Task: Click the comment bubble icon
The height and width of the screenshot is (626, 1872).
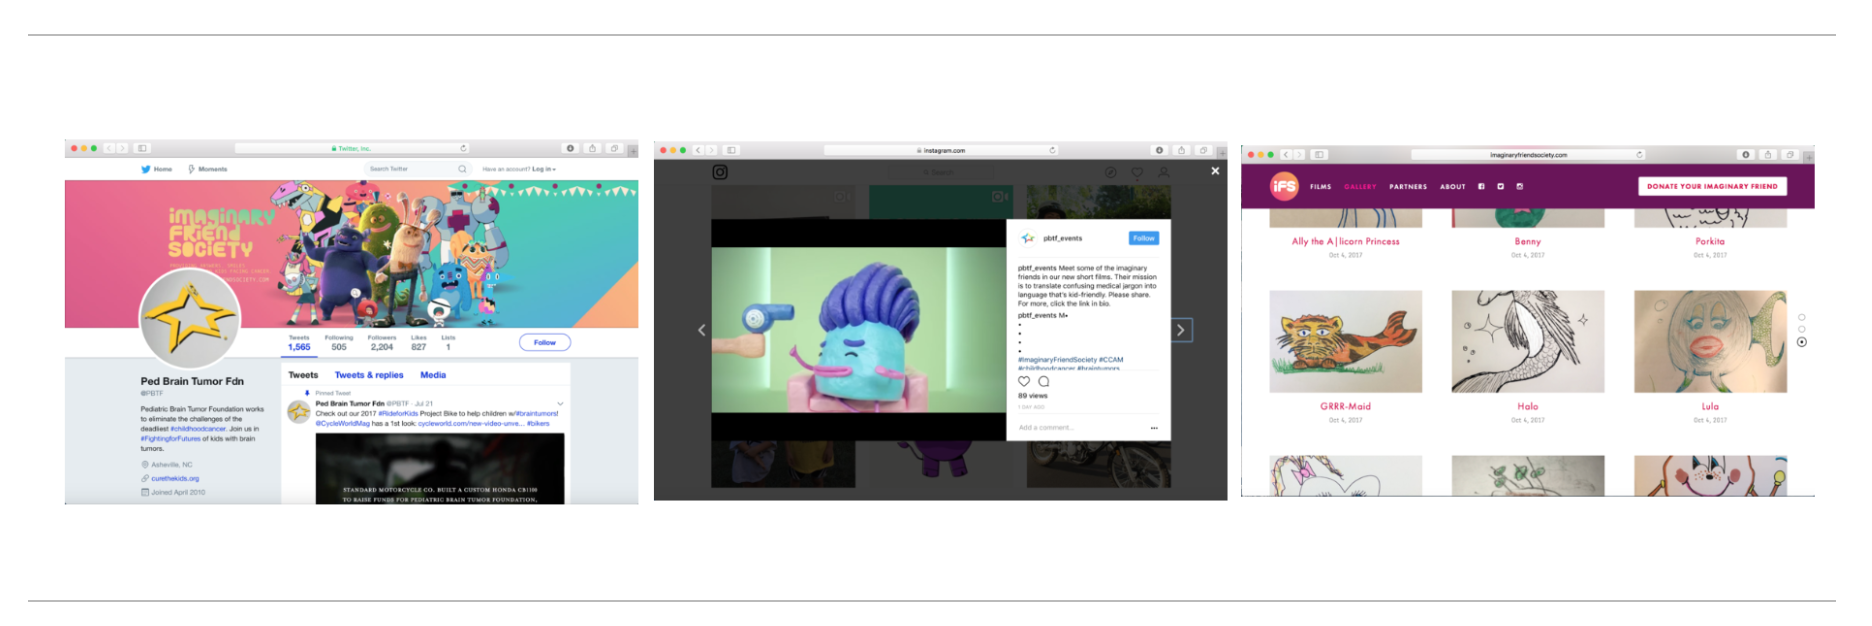Action: [1044, 381]
